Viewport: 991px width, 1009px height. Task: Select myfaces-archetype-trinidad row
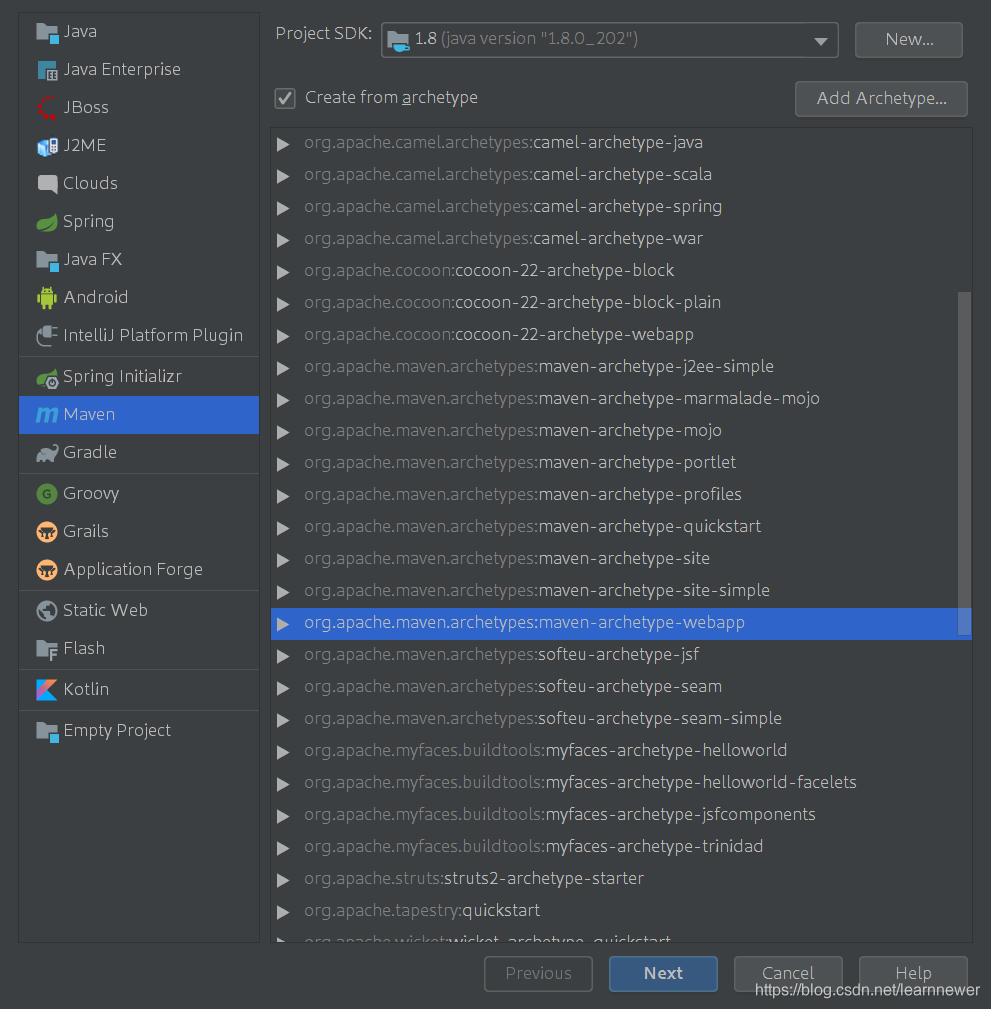point(621,847)
